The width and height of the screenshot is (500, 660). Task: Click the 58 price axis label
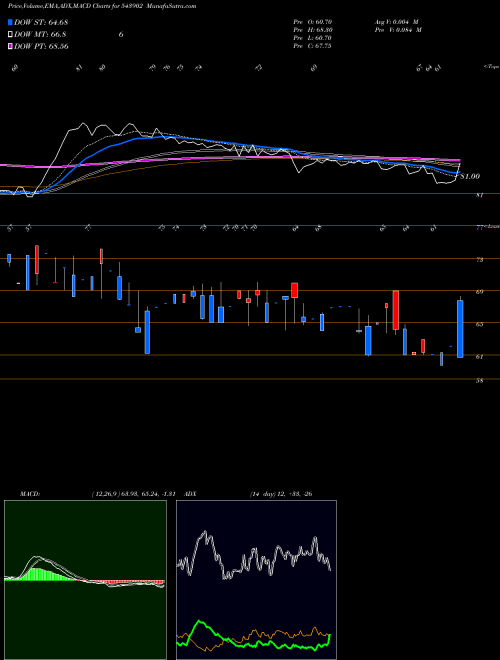[x=479, y=381]
